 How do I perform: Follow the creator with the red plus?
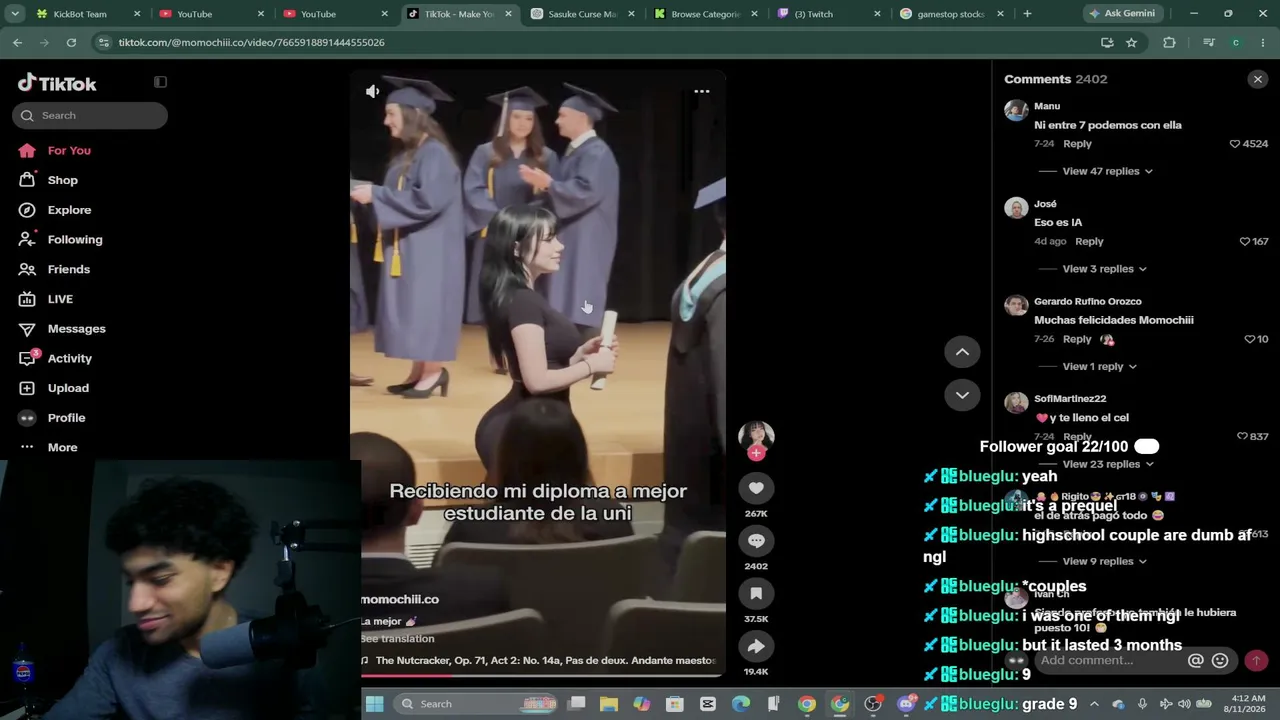(x=756, y=453)
